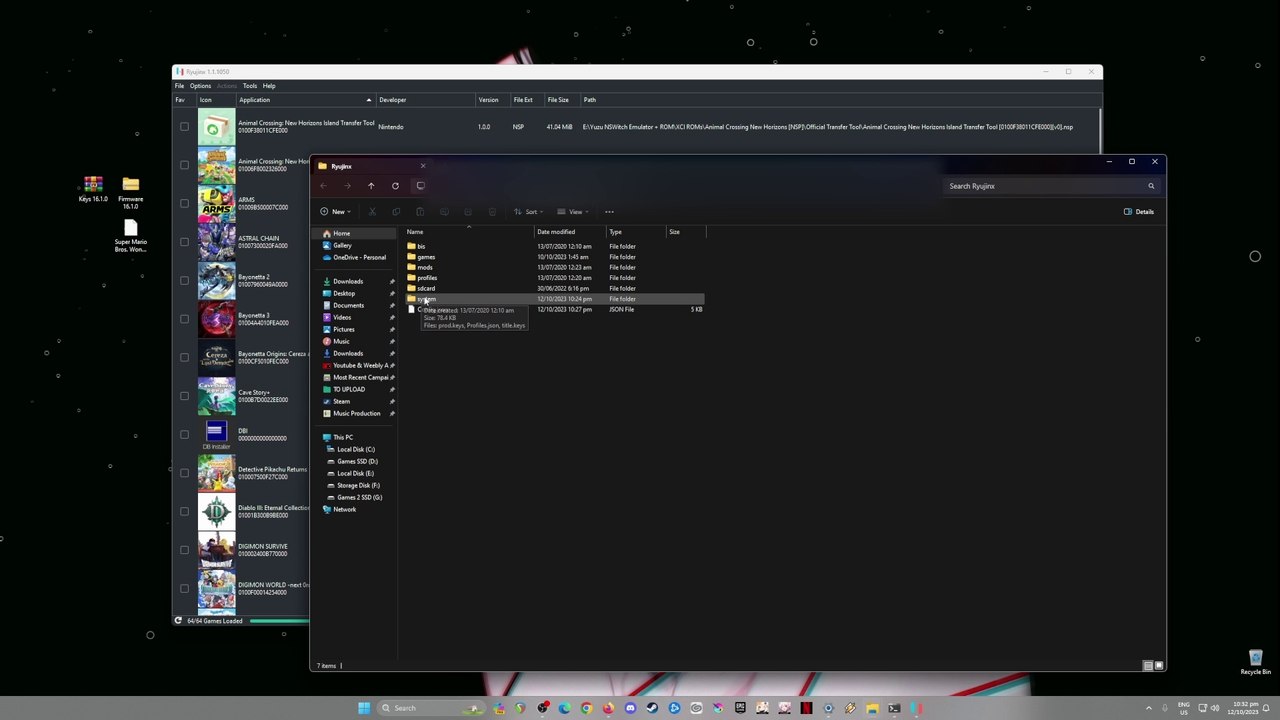Open OneDrive - Personal in navigation pane

click(x=359, y=257)
